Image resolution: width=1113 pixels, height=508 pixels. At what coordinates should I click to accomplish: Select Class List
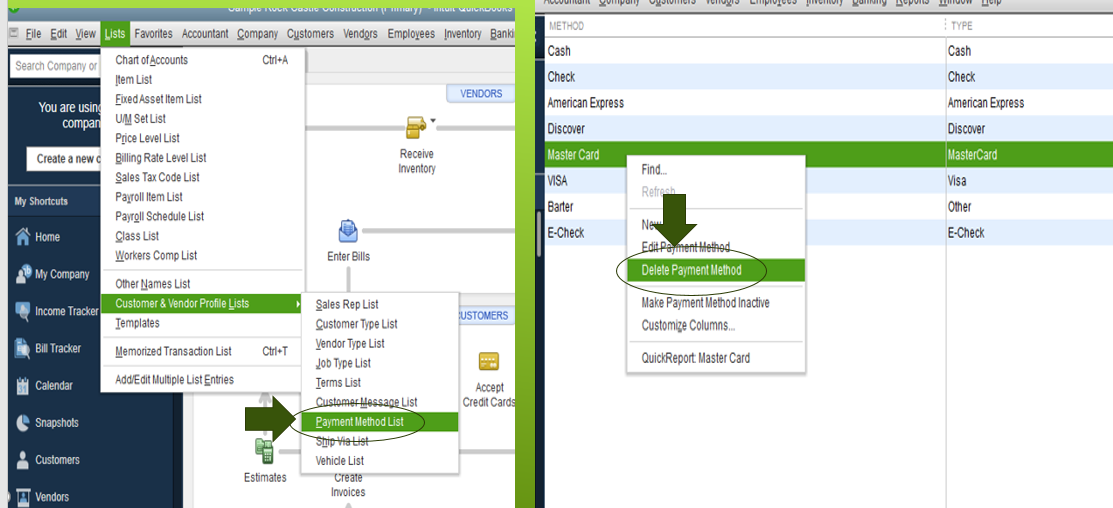pyautogui.click(x=202, y=236)
